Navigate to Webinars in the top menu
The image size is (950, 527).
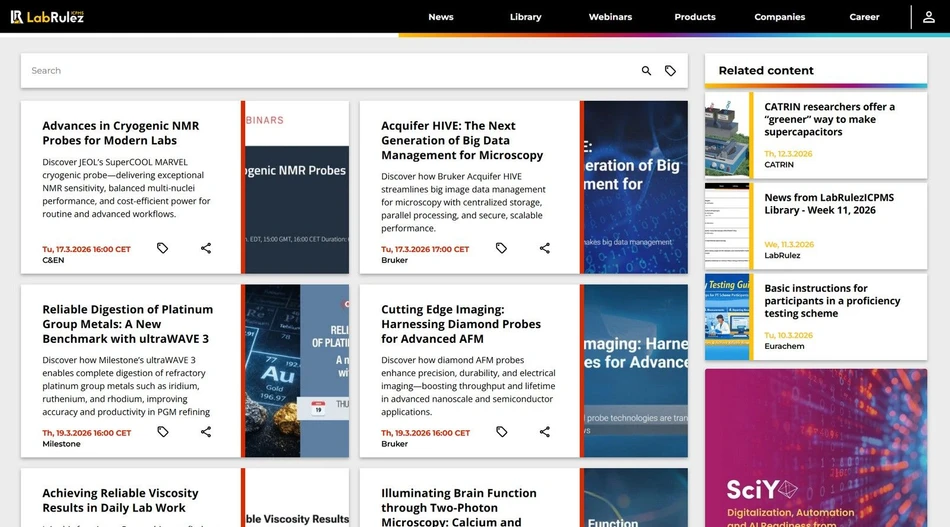(x=610, y=17)
